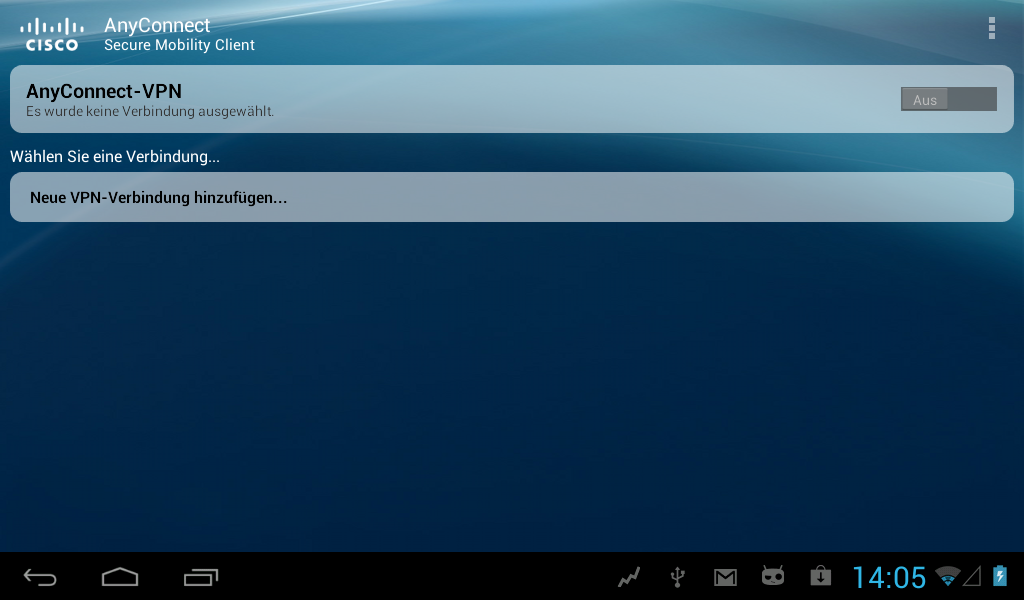Image resolution: width=1024 pixels, height=600 pixels.
Task: Tap the mobile signal strength icon
Action: click(x=972, y=576)
